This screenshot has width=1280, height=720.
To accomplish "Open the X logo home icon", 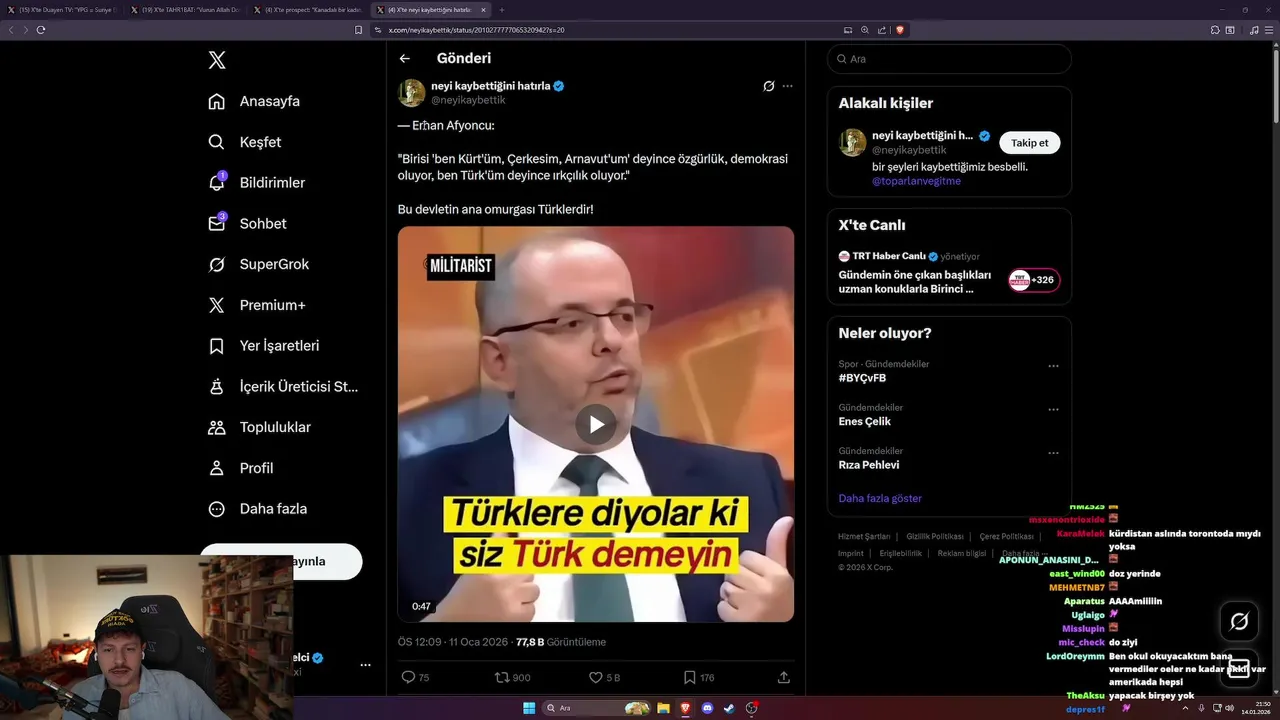I will coord(217,60).
